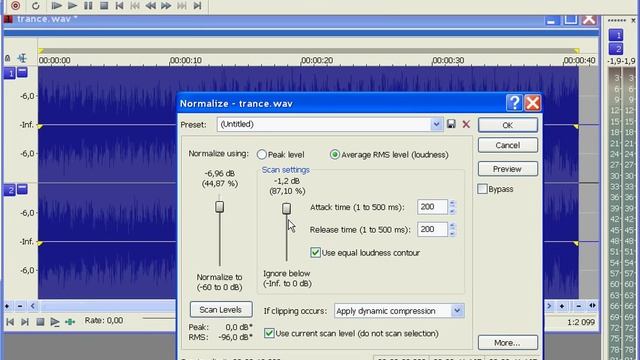Click the time zoom-out minus at bottom right
Screen dimensions: 640x360
pyautogui.click(x=578, y=306)
